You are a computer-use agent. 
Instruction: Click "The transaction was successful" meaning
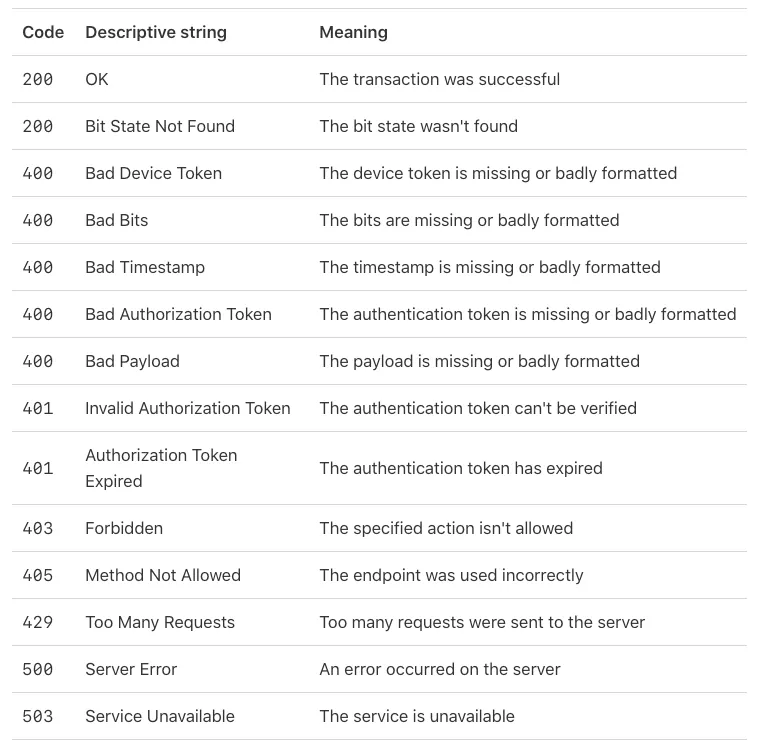439,79
